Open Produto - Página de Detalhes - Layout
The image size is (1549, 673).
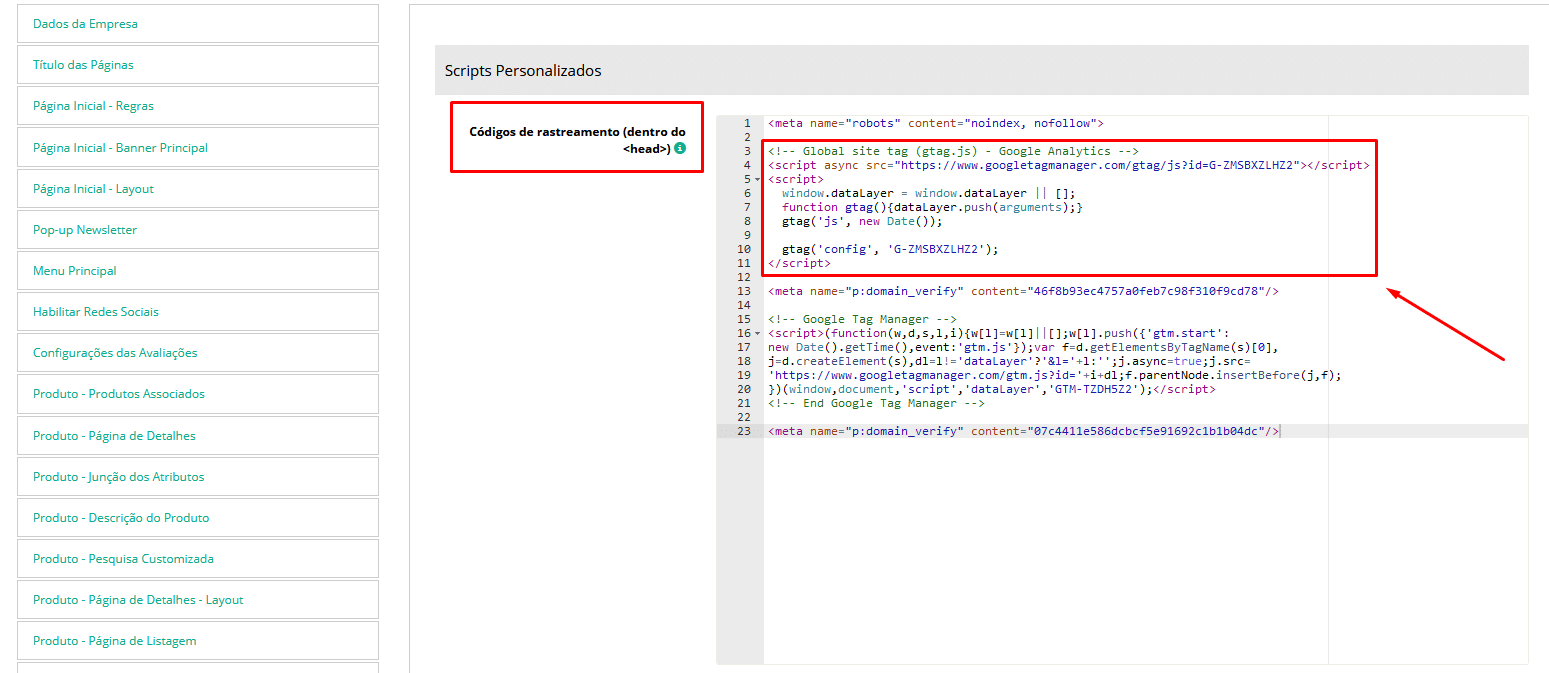click(198, 599)
